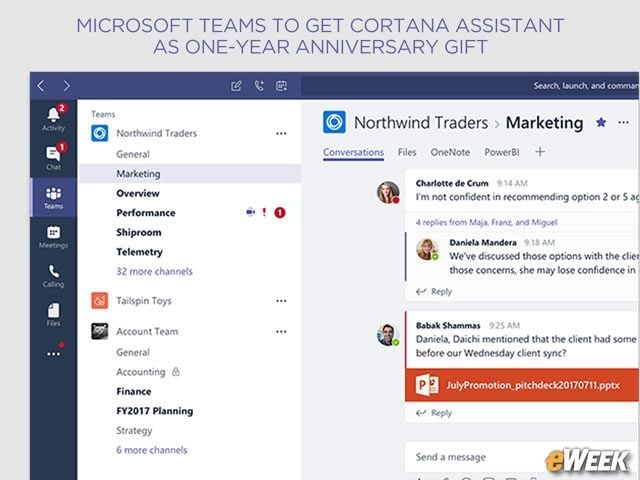Click Account Team name
The width and height of the screenshot is (640, 480).
click(x=147, y=331)
